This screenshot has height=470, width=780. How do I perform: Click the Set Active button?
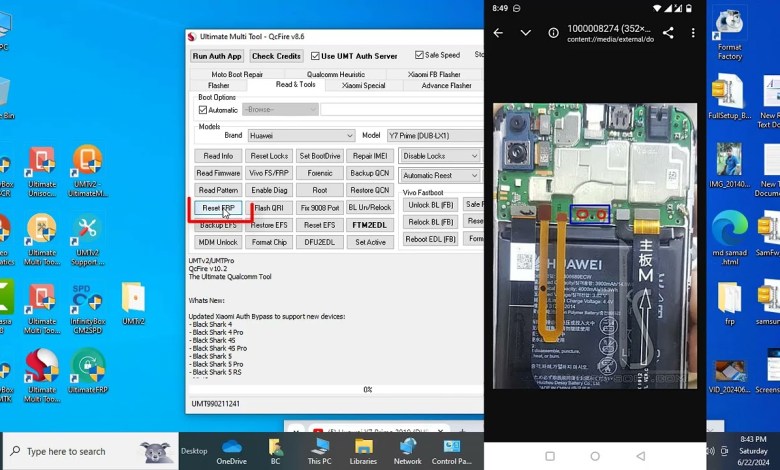pos(370,242)
